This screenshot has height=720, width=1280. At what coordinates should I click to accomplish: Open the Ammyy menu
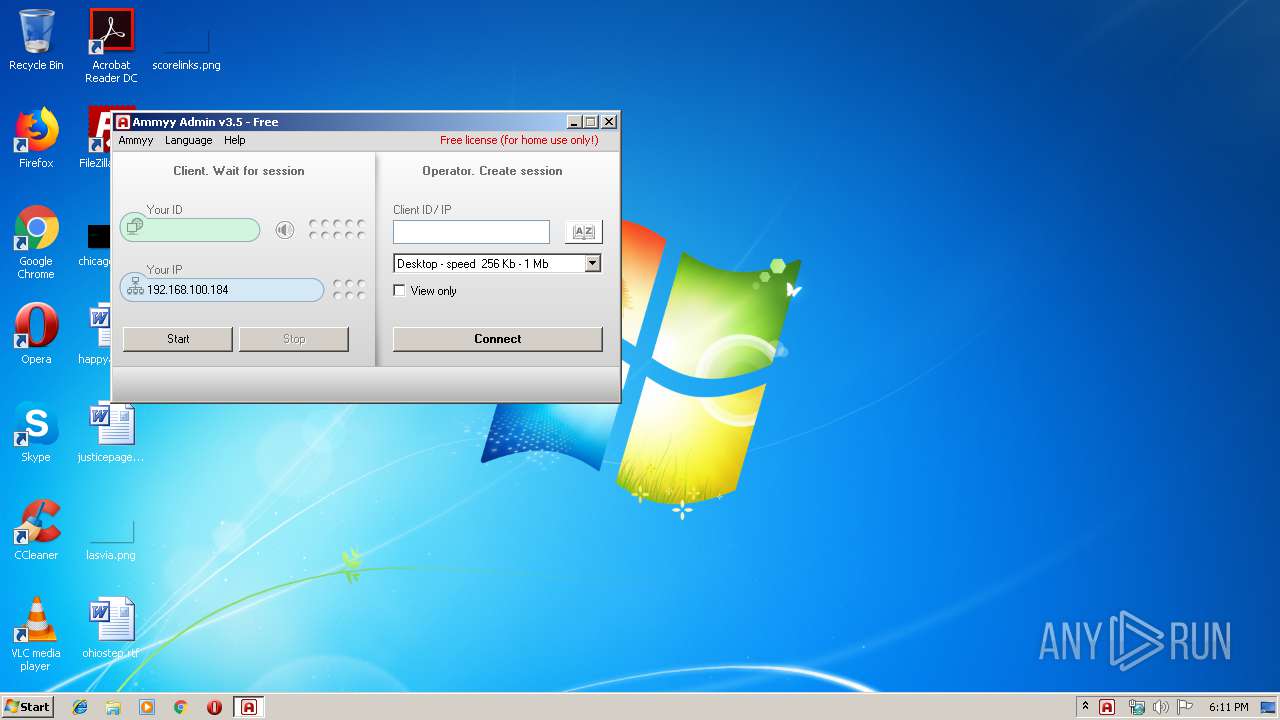(136, 140)
